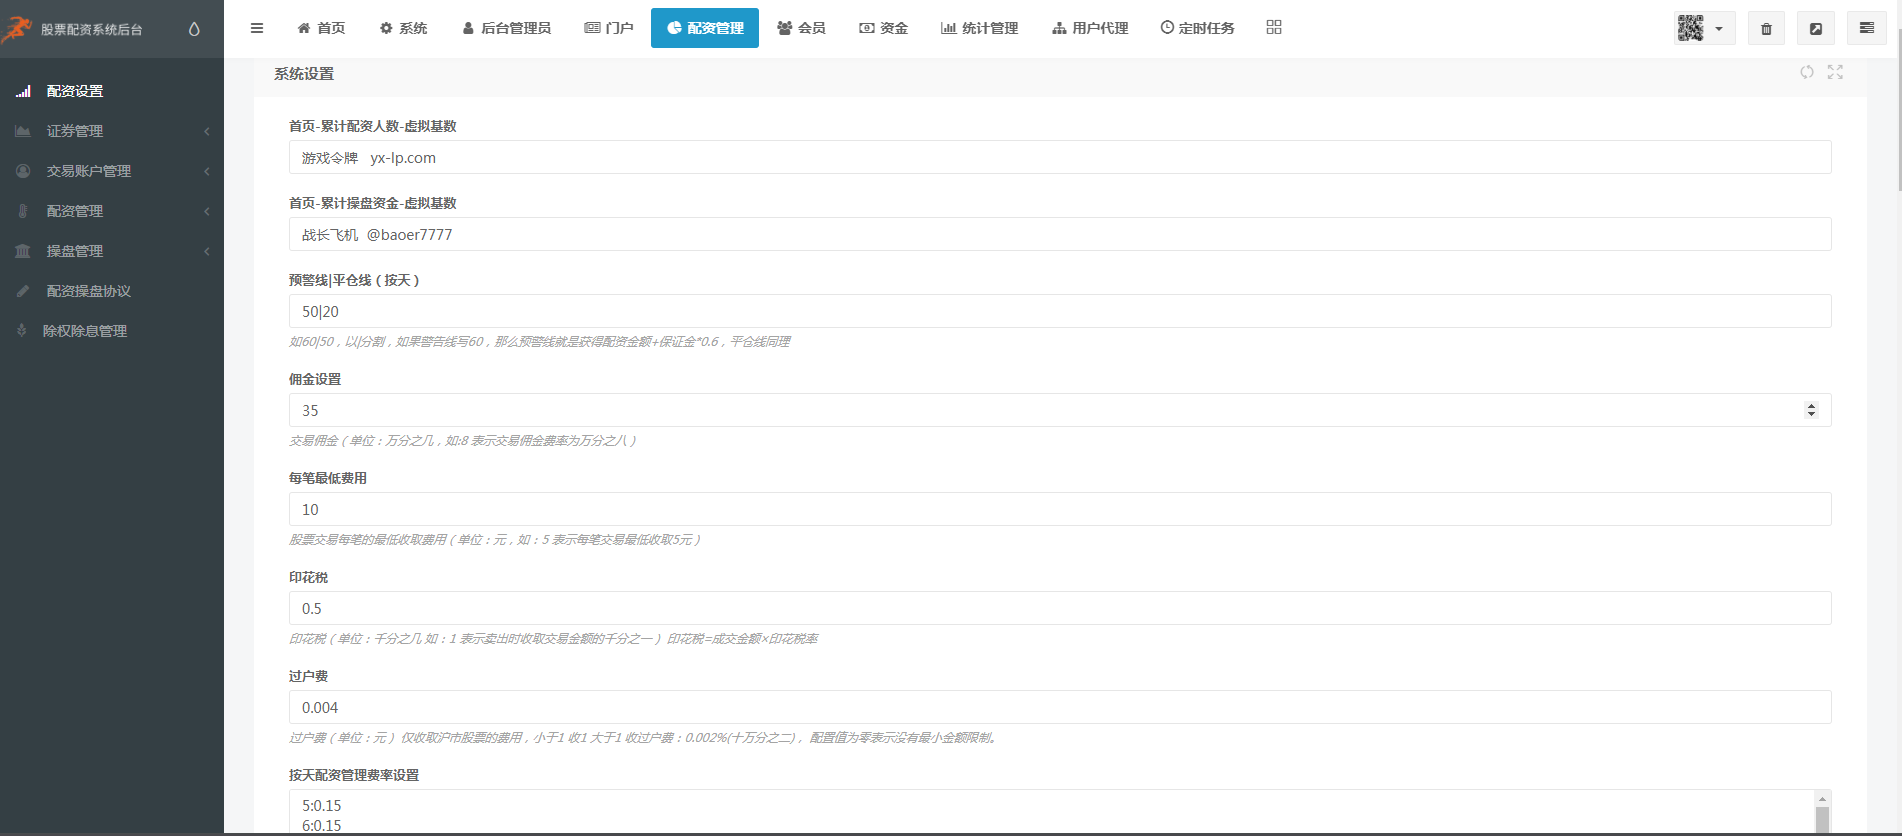This screenshot has width=1902, height=836.
Task: Open the 会员 menu
Action: coord(802,28)
